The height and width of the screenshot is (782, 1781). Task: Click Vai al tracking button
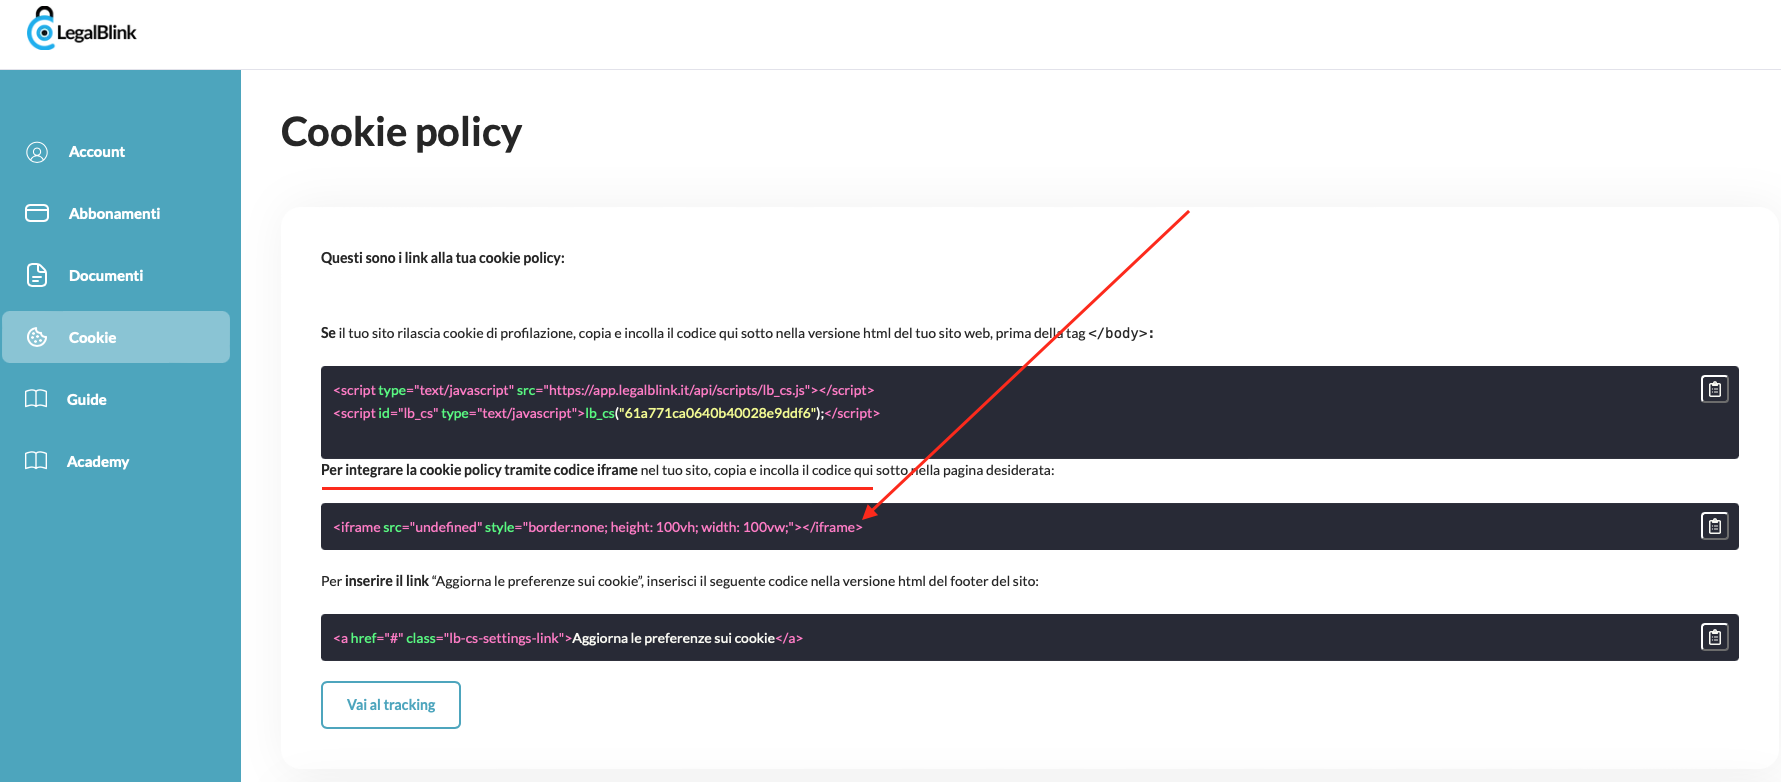[x=391, y=705]
